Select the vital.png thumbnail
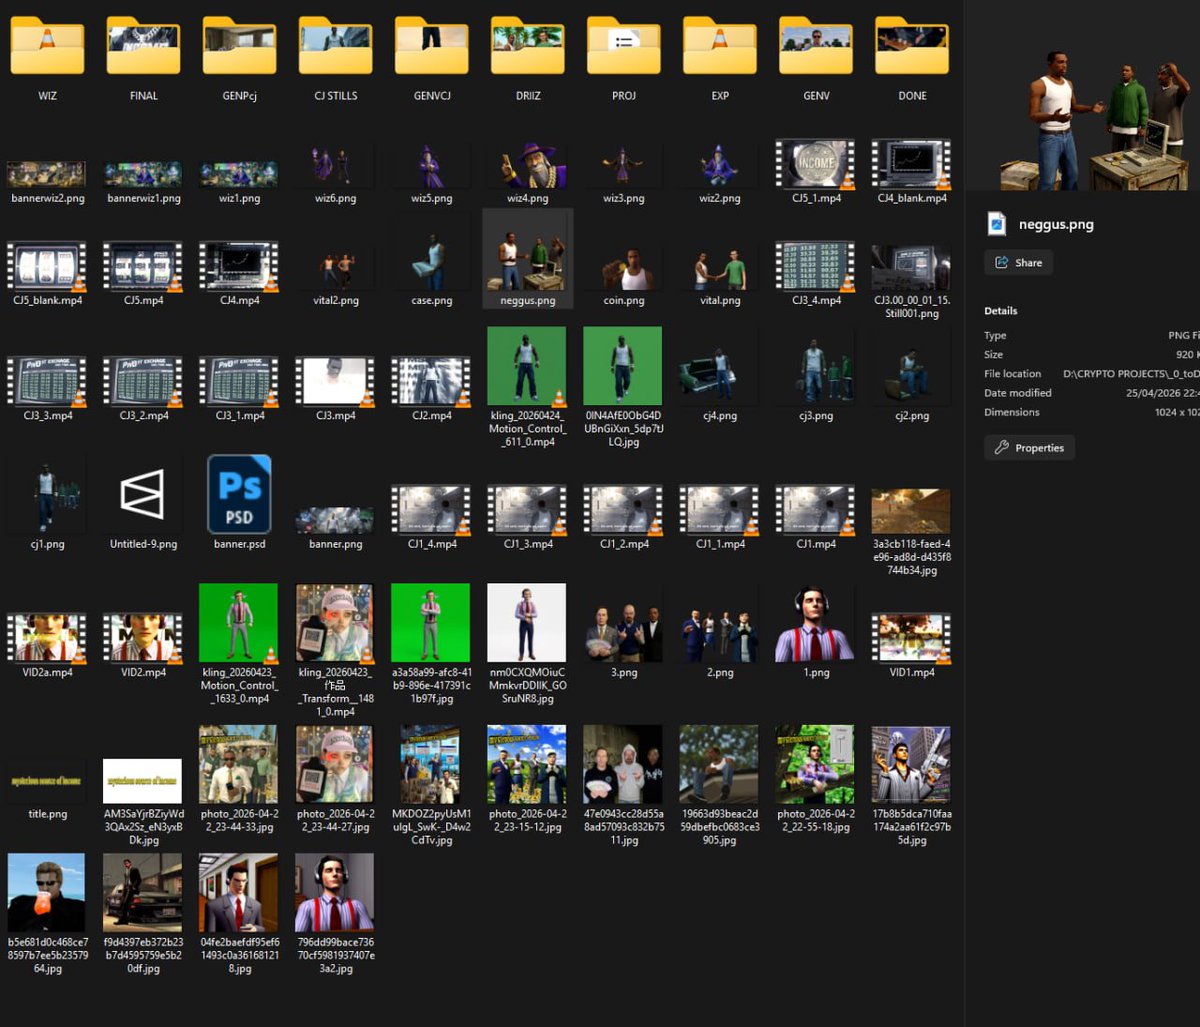This screenshot has height=1027, width=1200. (719, 268)
